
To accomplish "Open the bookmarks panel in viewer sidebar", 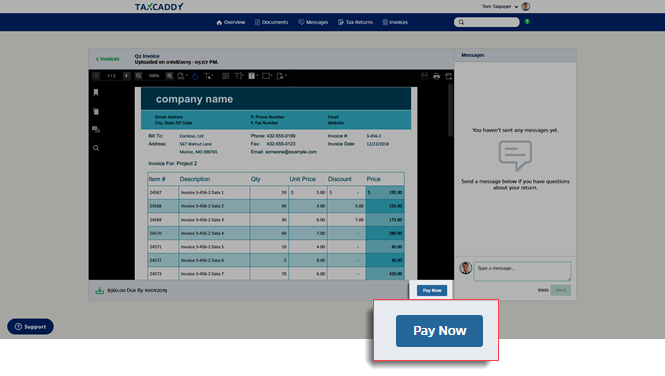I will [x=96, y=92].
